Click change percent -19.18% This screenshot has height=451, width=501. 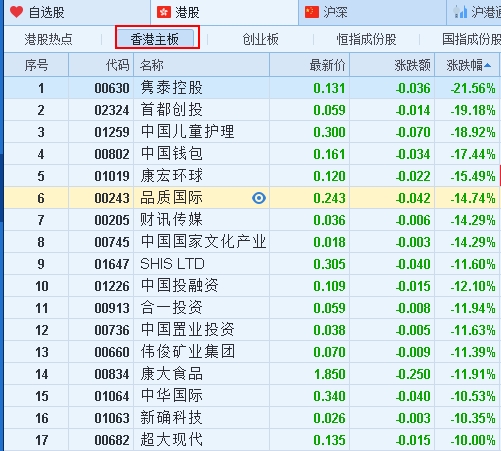tap(473, 110)
